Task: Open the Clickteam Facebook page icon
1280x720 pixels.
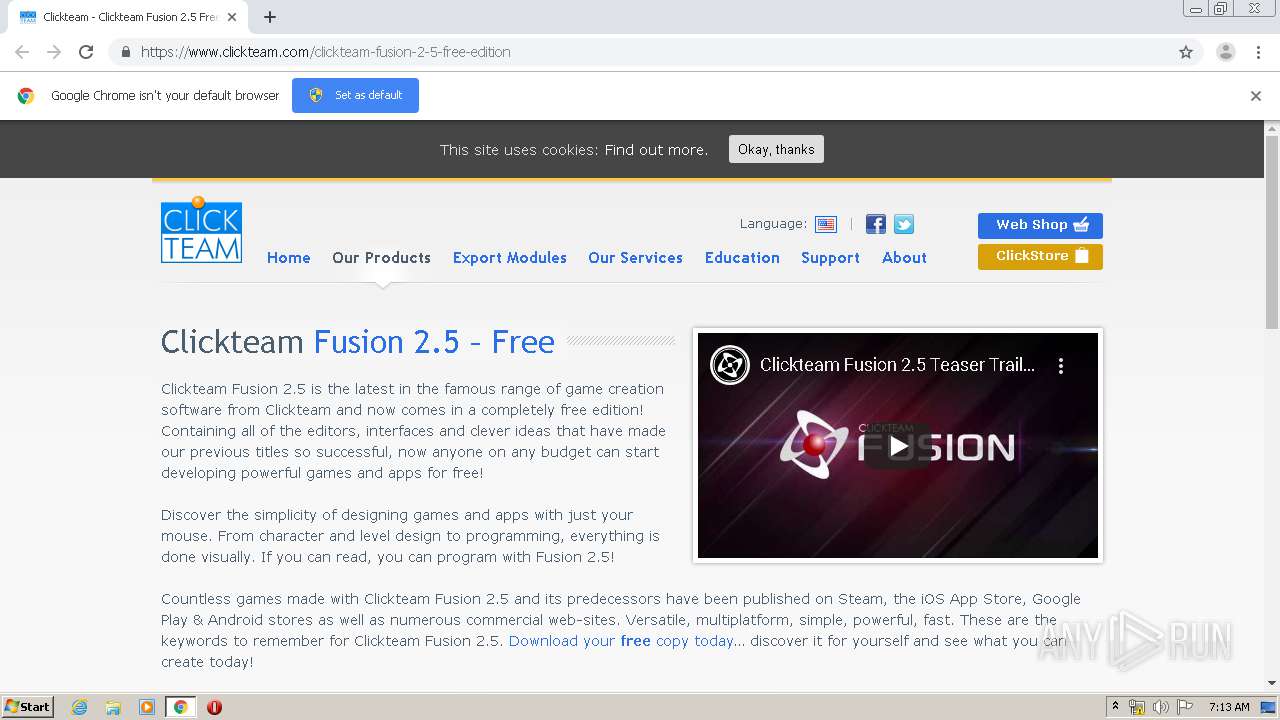Action: coord(875,224)
